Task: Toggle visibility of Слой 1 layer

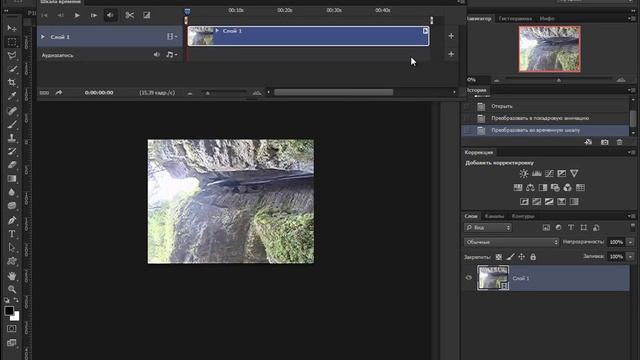Action: [469, 278]
